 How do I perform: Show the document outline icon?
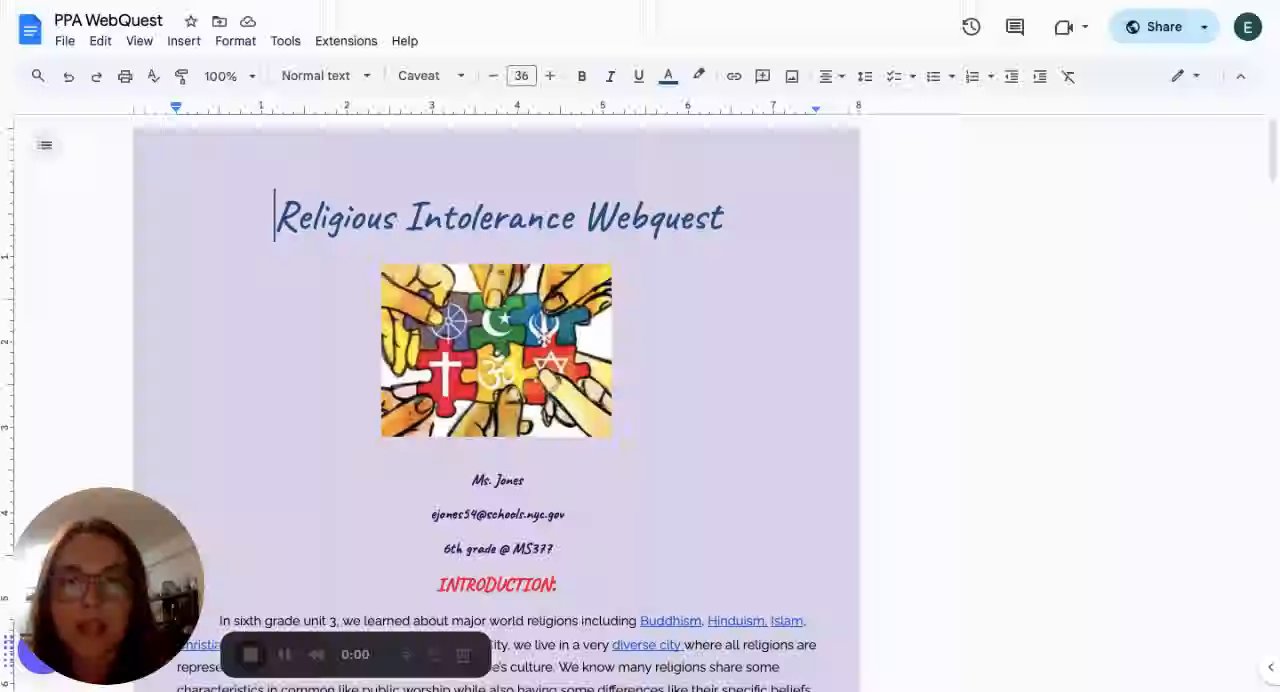pos(45,145)
